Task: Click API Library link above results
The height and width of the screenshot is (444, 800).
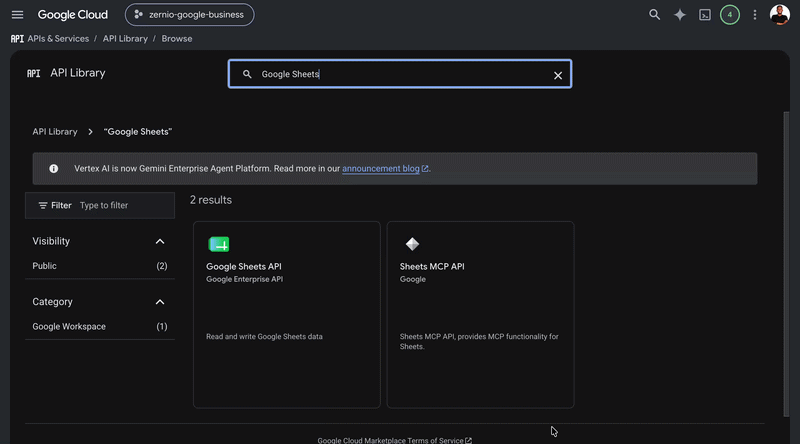Action: (55, 132)
